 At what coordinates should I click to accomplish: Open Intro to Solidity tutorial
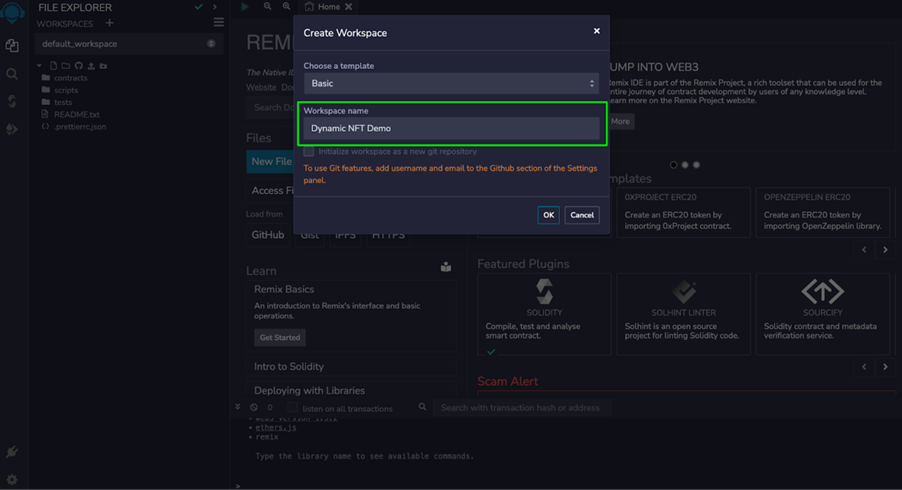(351, 366)
